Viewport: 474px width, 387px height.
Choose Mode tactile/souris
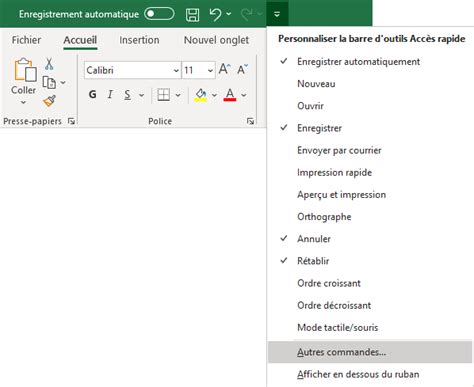(x=370, y=327)
